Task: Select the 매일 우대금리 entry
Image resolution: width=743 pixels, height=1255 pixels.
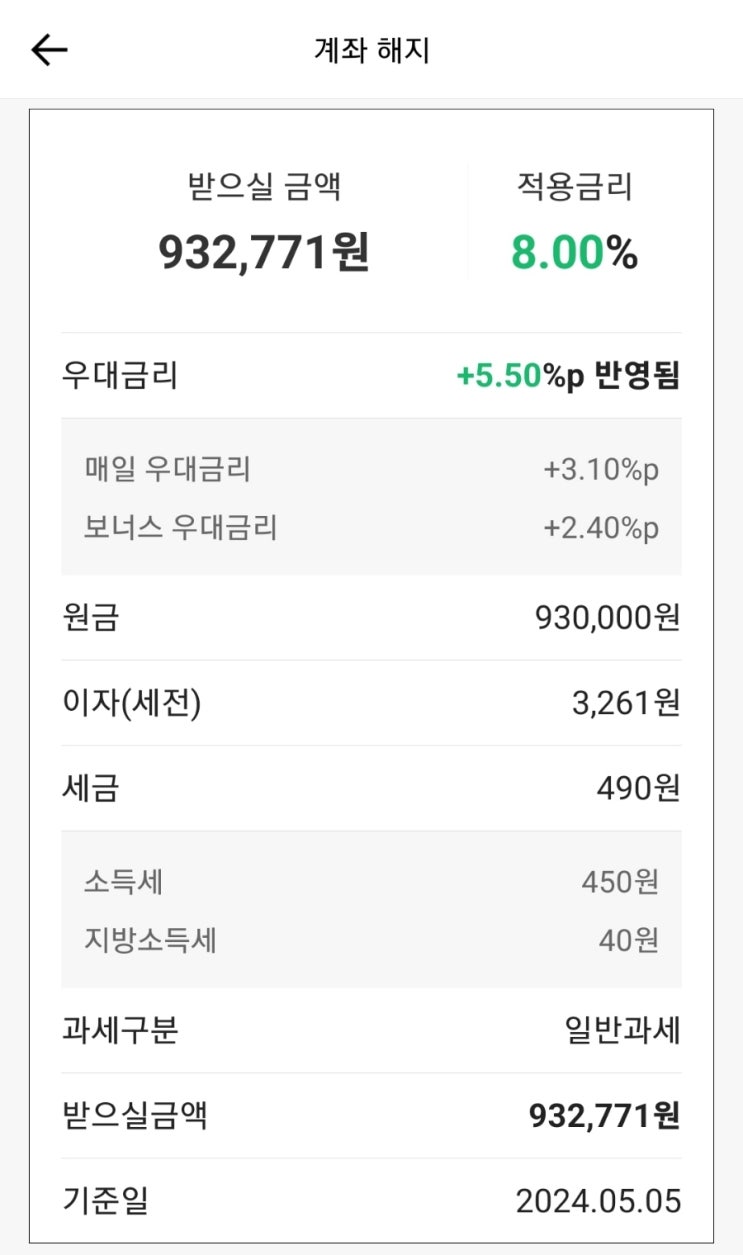Action: pyautogui.click(x=168, y=468)
